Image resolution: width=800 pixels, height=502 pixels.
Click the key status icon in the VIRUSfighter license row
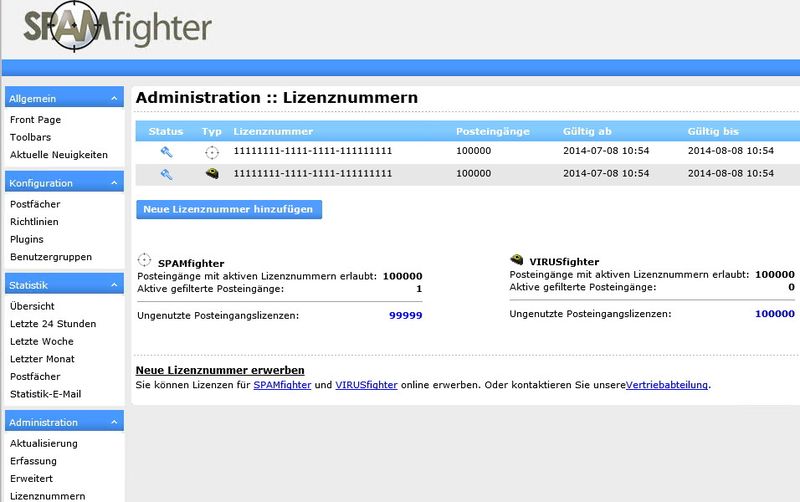[166, 174]
